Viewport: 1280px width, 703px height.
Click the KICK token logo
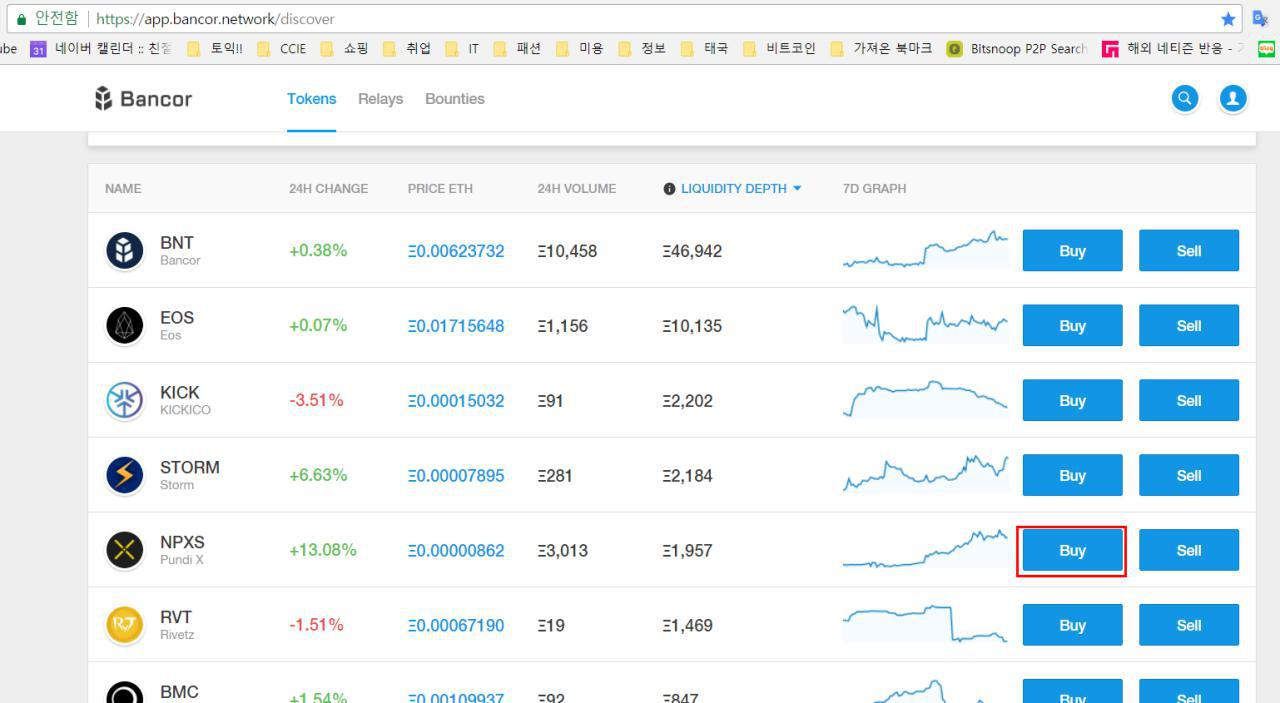(125, 400)
